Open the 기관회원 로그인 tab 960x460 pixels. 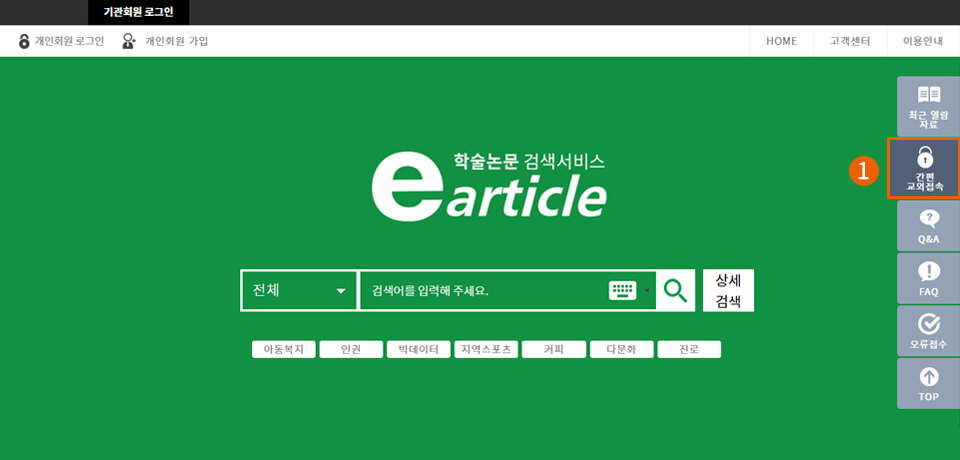[138, 12]
